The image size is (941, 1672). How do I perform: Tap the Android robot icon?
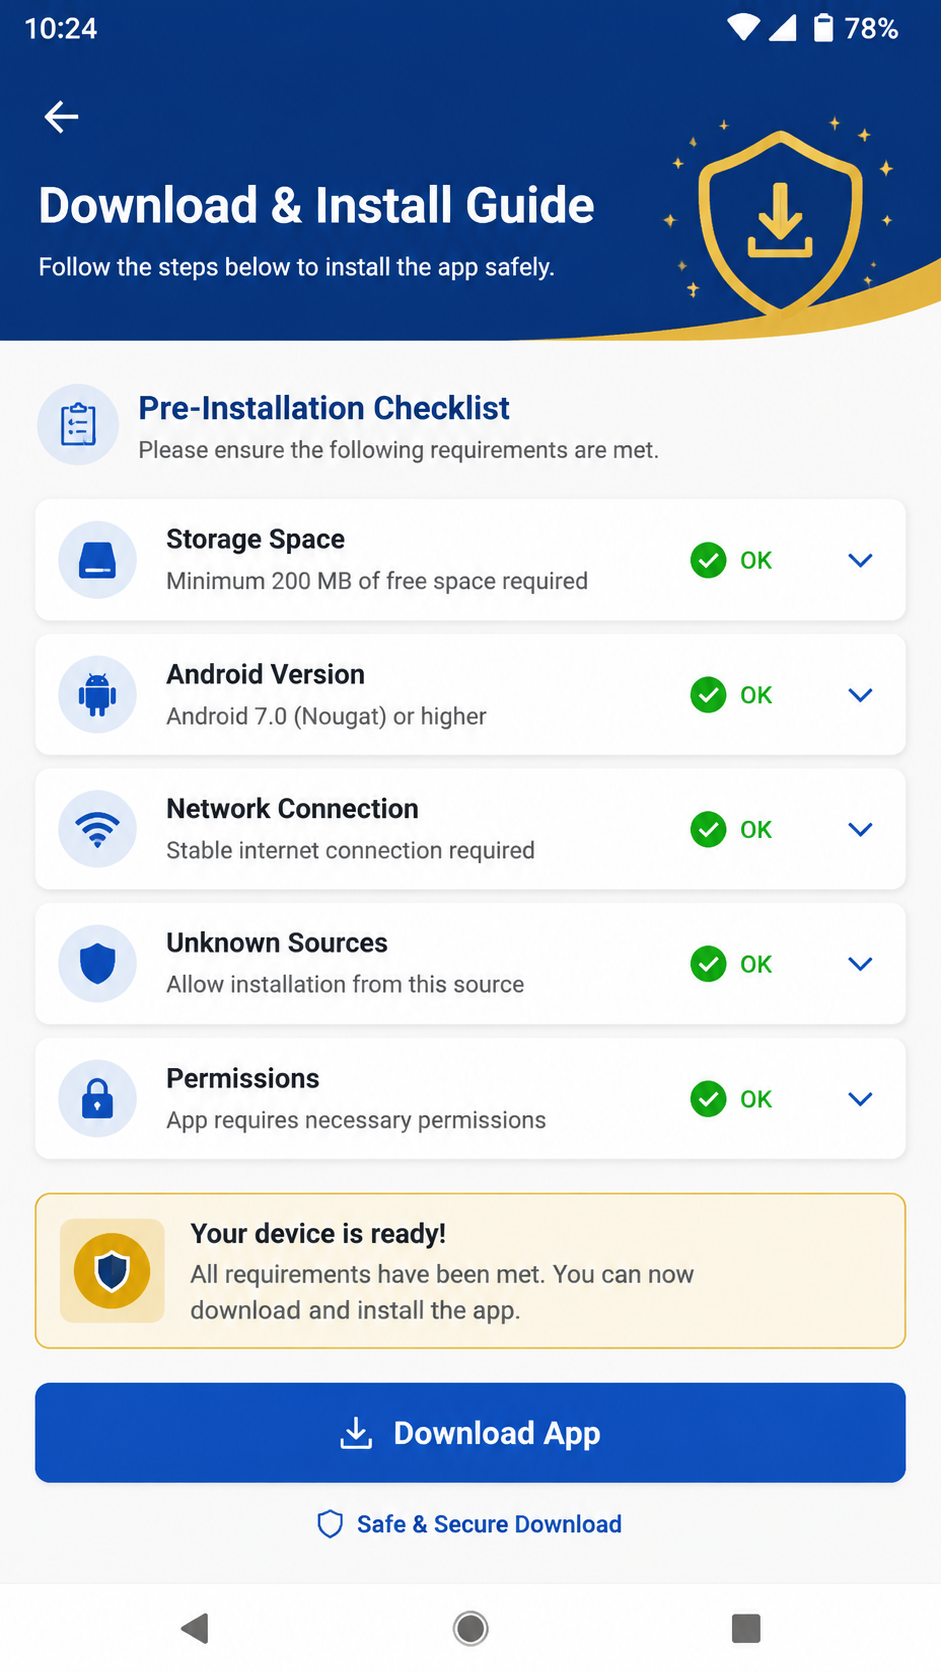(97, 694)
